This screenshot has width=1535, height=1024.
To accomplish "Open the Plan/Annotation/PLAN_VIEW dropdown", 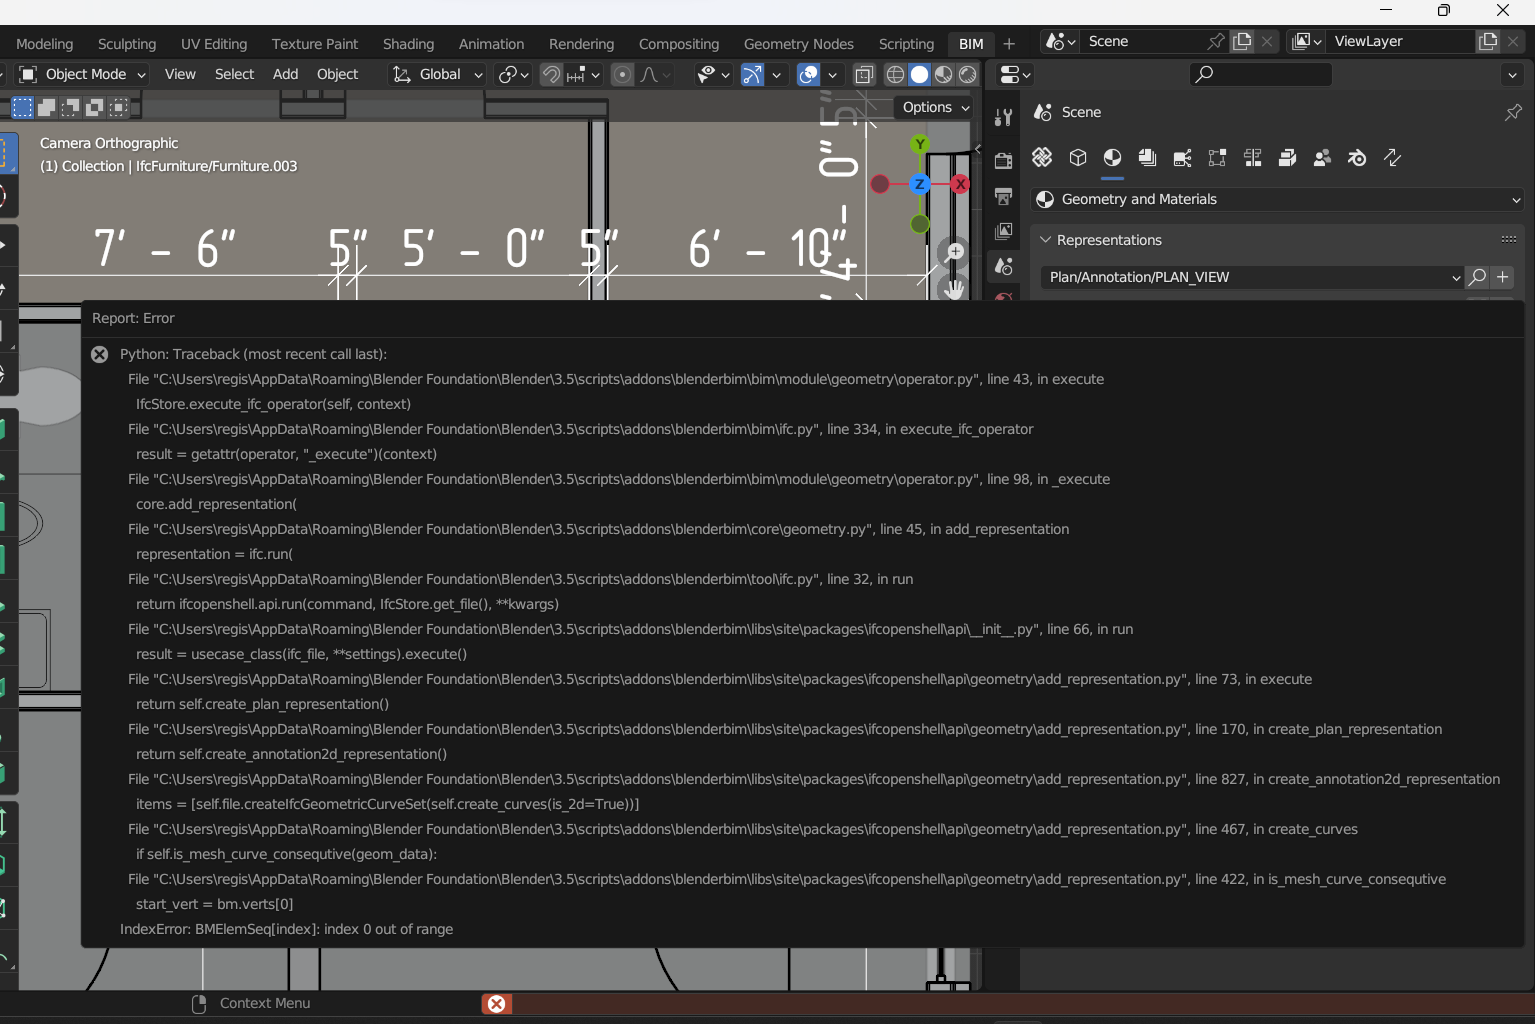I will coord(1250,277).
